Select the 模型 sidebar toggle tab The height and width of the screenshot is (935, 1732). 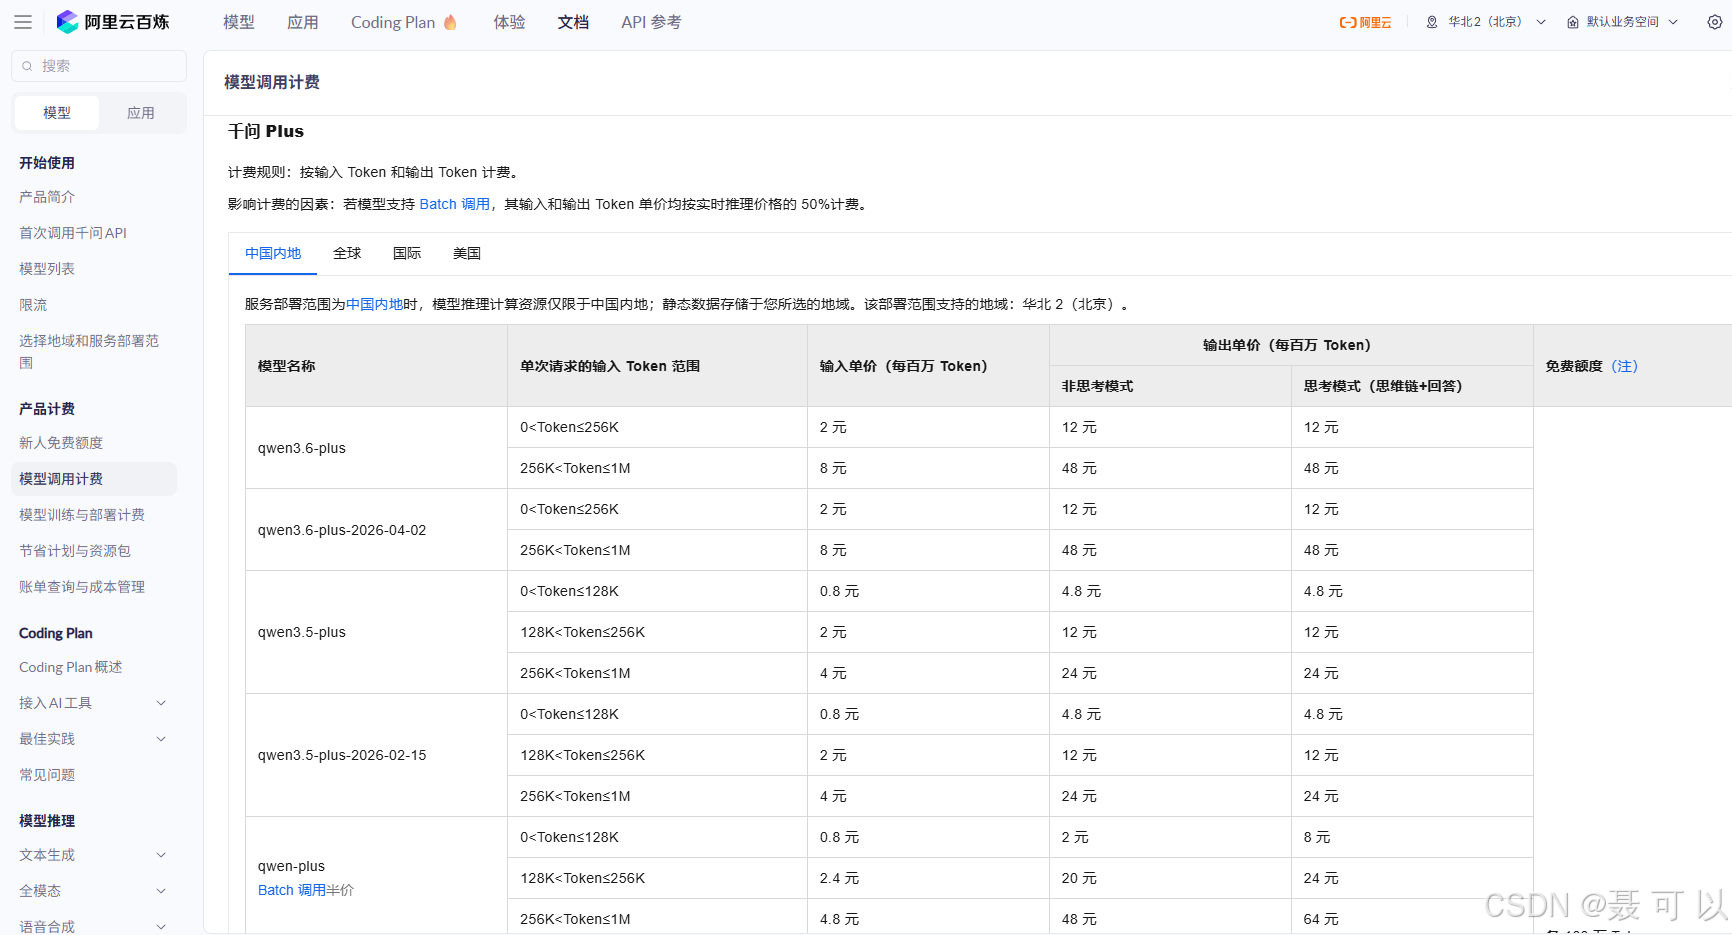57,113
